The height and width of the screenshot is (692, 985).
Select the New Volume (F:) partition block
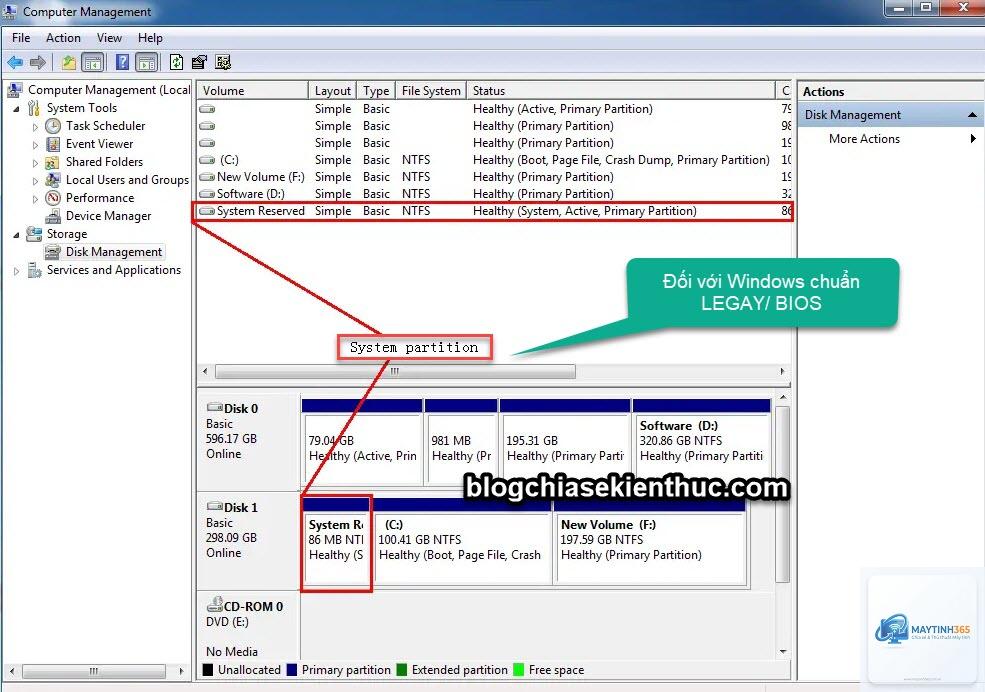(650, 540)
